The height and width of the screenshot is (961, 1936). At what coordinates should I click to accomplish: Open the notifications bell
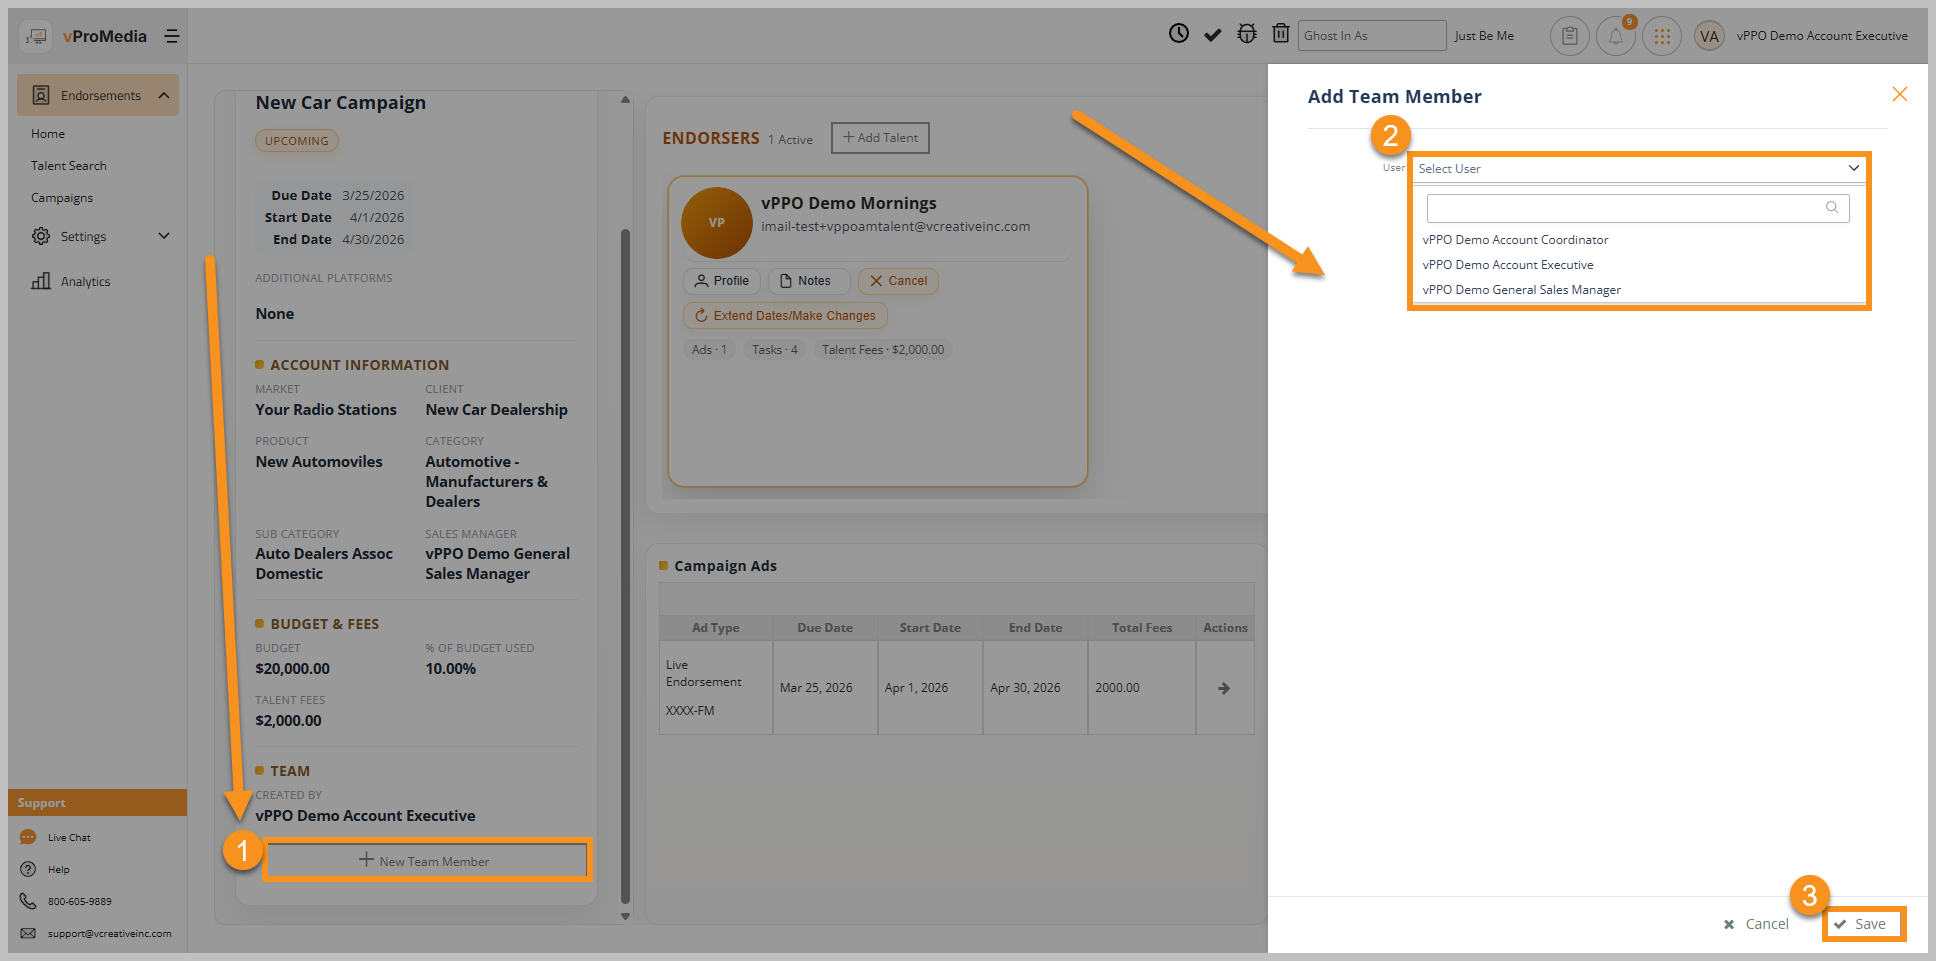(x=1615, y=37)
